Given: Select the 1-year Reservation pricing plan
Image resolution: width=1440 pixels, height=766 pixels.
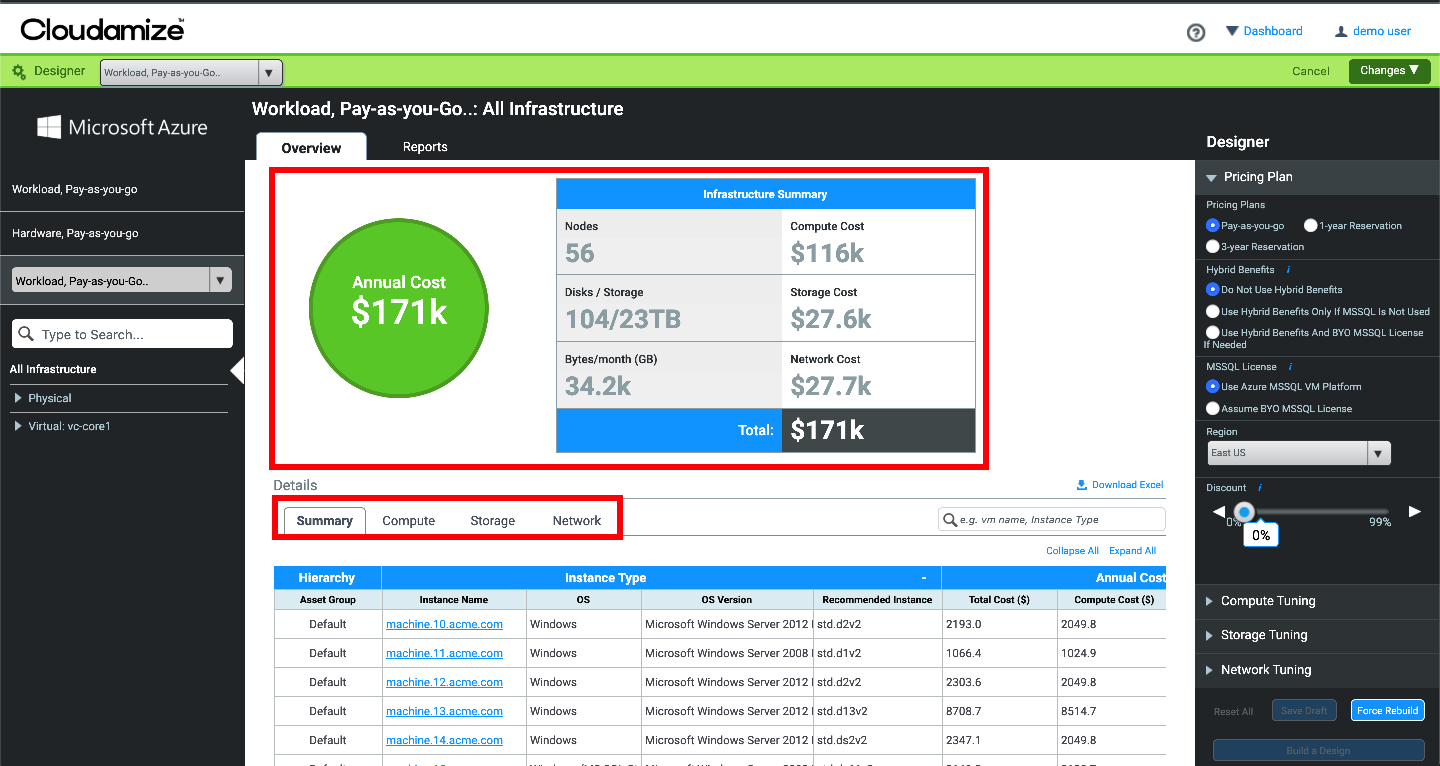Looking at the screenshot, I should [1310, 226].
